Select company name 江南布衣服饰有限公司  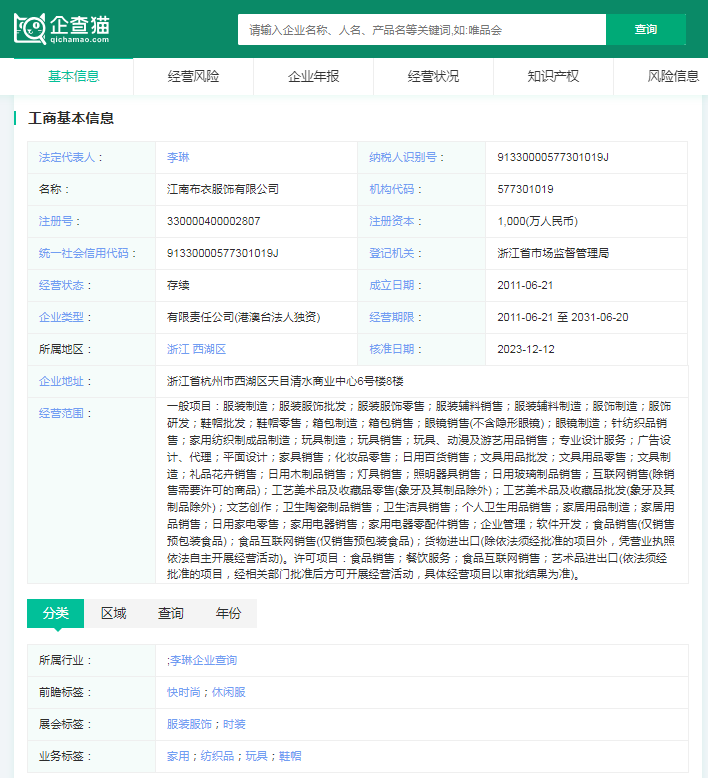[223, 189]
